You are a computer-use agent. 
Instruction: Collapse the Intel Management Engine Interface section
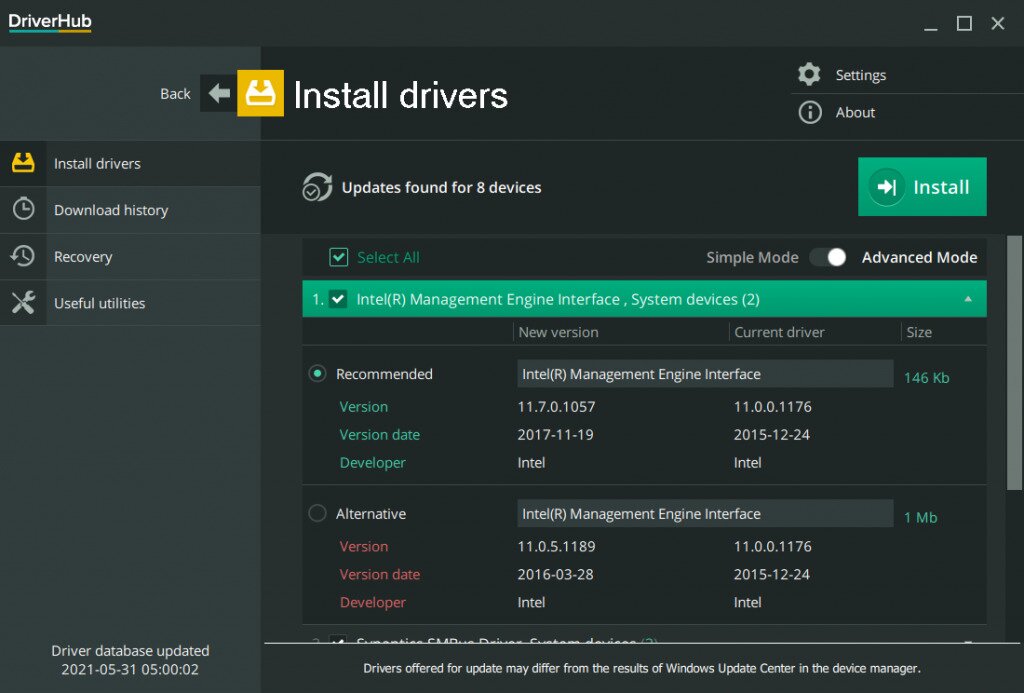(x=966, y=298)
